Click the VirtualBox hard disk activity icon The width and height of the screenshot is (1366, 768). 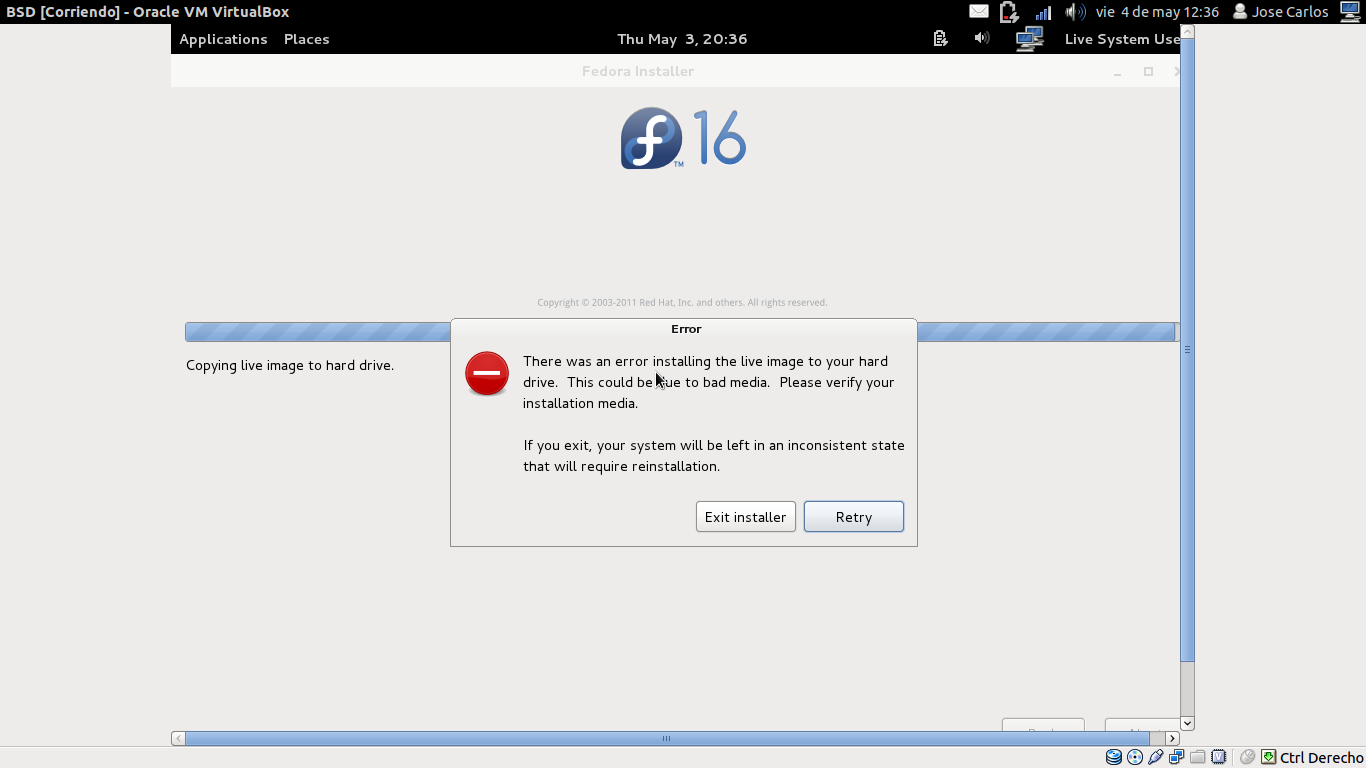point(1113,757)
